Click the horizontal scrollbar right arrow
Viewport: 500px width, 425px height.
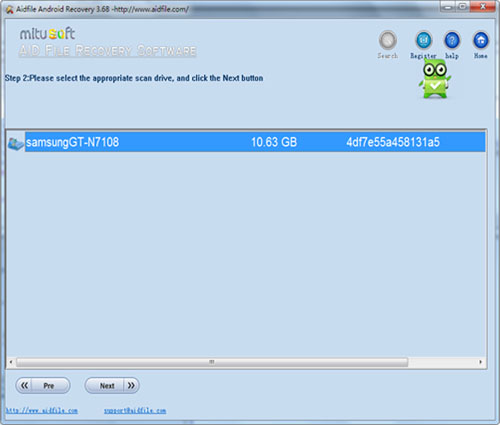coord(480,362)
